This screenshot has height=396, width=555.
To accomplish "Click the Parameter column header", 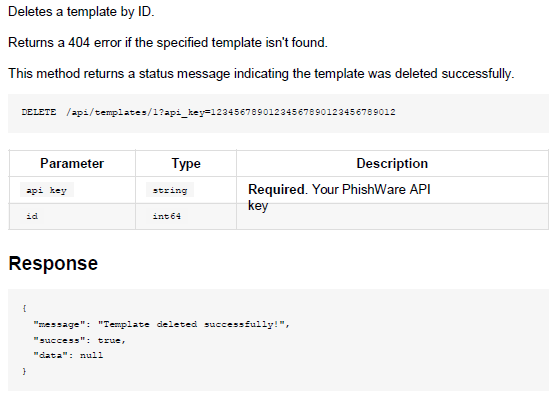I will tap(72, 163).
